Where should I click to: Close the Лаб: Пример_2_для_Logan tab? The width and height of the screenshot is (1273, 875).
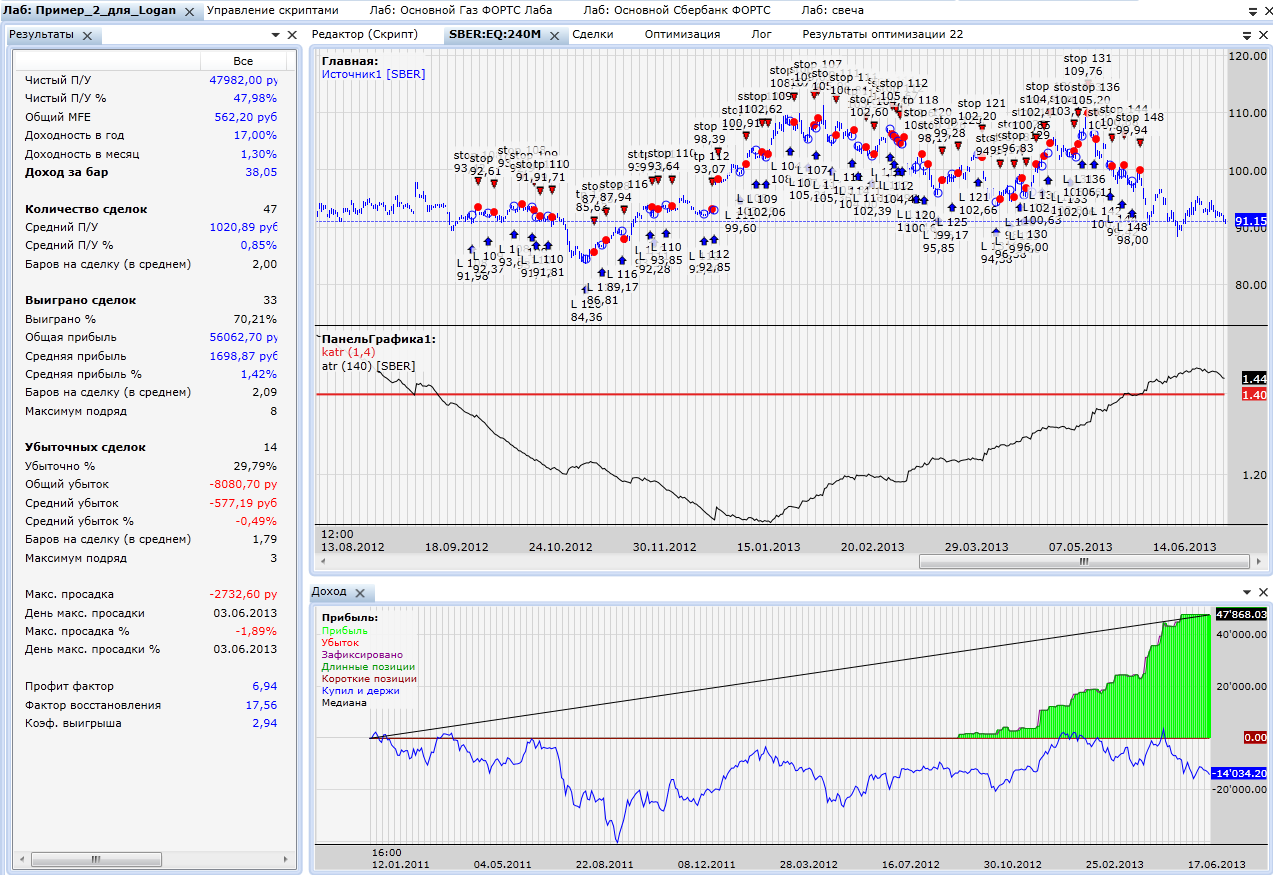[x=190, y=11]
